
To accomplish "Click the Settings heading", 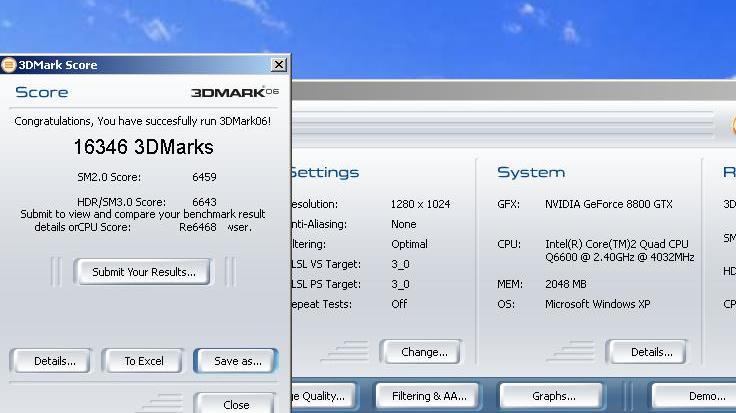I will tap(325, 172).
